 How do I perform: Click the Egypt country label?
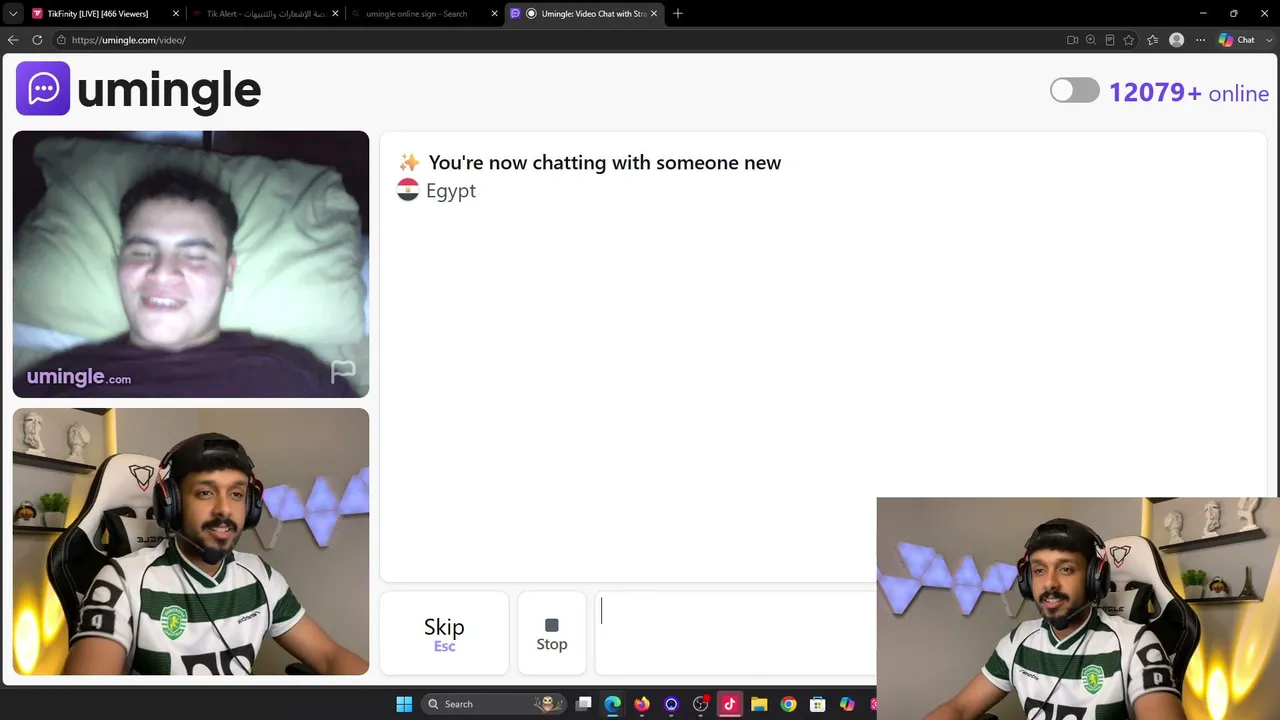[x=451, y=191]
